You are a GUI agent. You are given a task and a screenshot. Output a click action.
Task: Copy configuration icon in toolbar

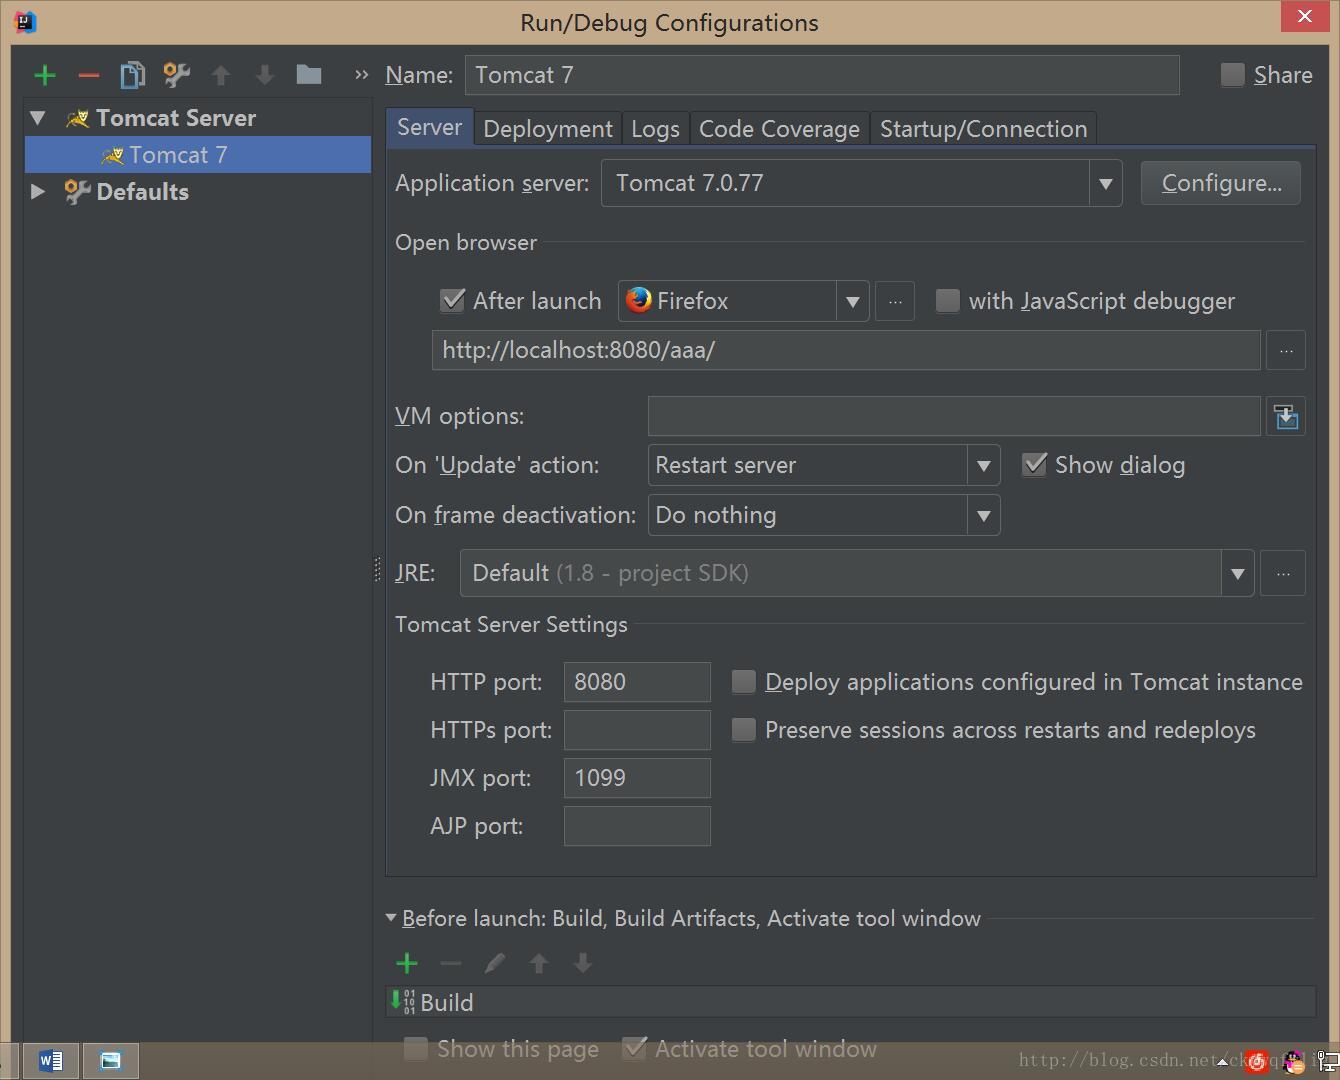[132, 75]
